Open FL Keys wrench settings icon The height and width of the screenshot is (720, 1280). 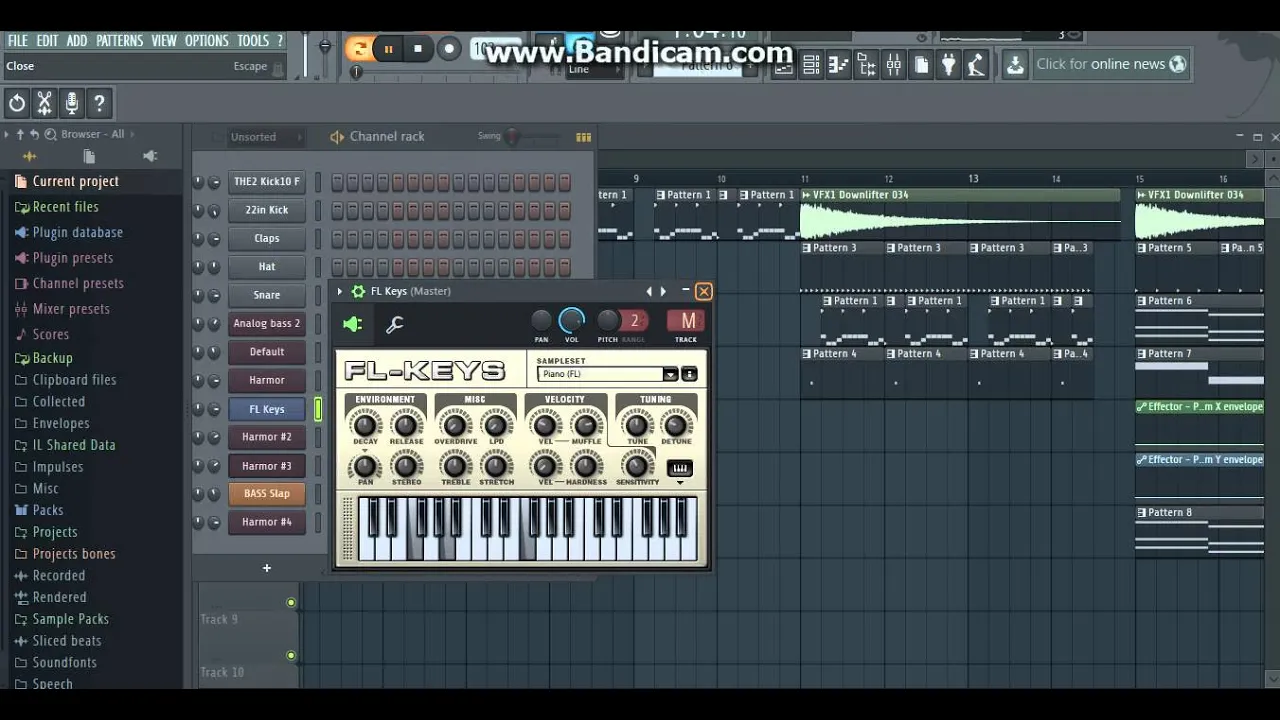(x=395, y=323)
